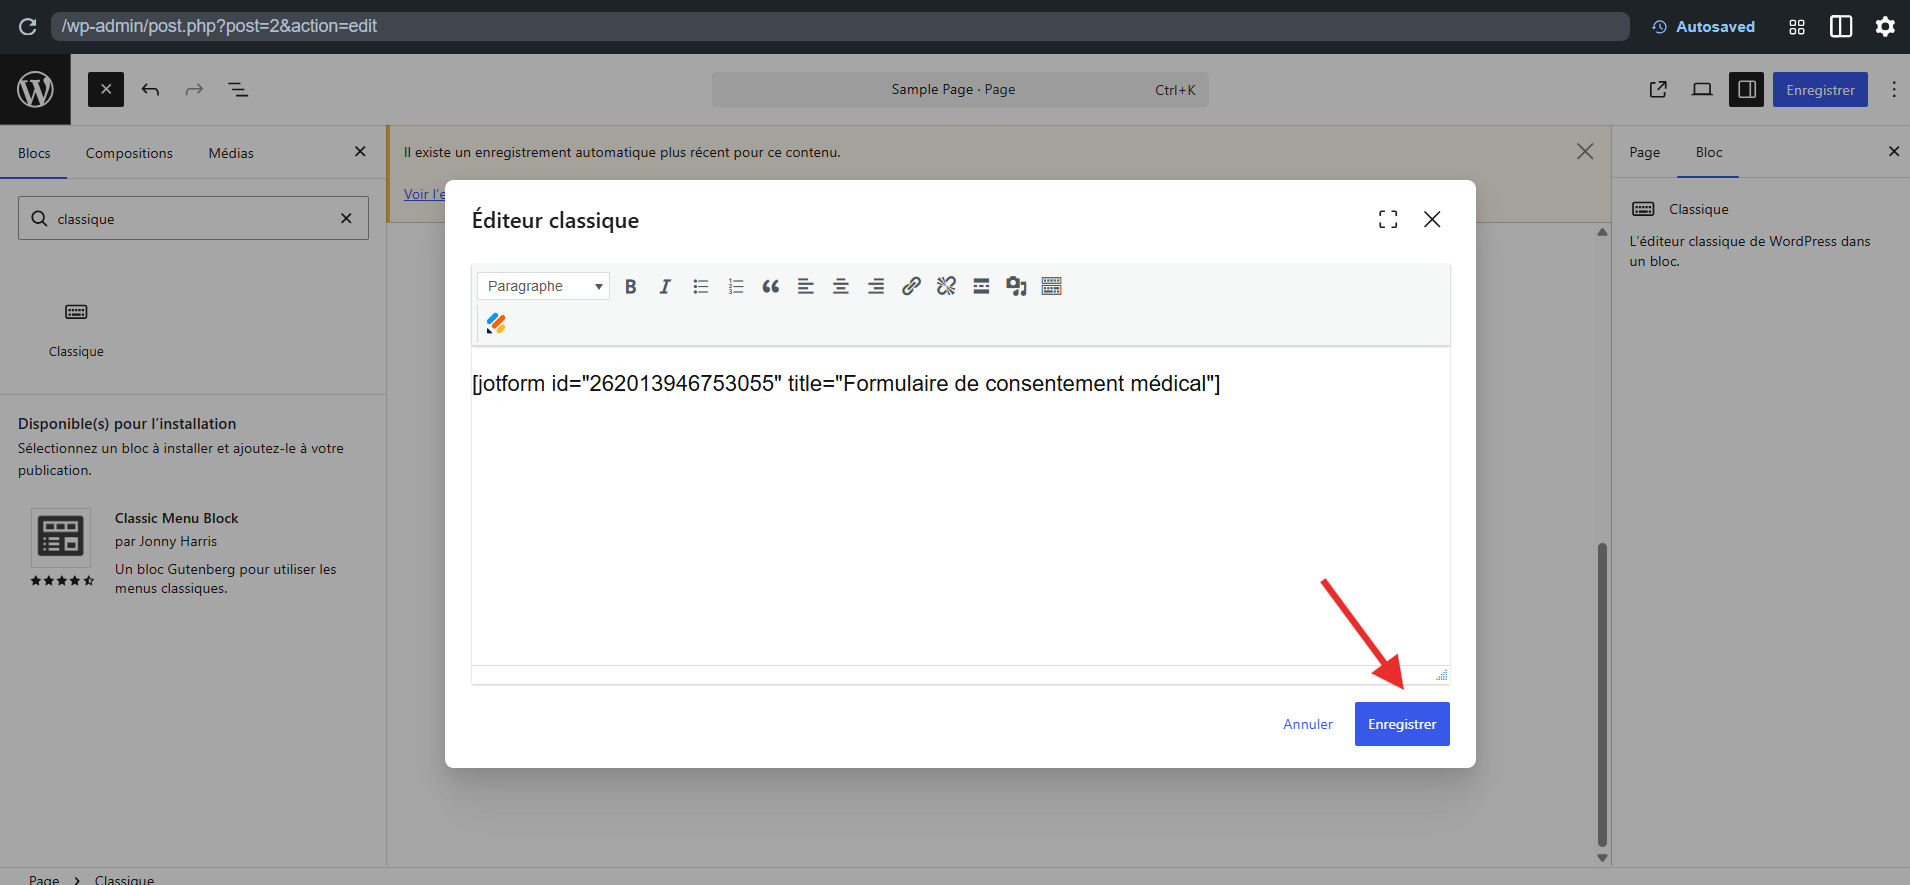Open the Paragraphe format dropdown
Screen dimensions: 1910x885
click(543, 286)
